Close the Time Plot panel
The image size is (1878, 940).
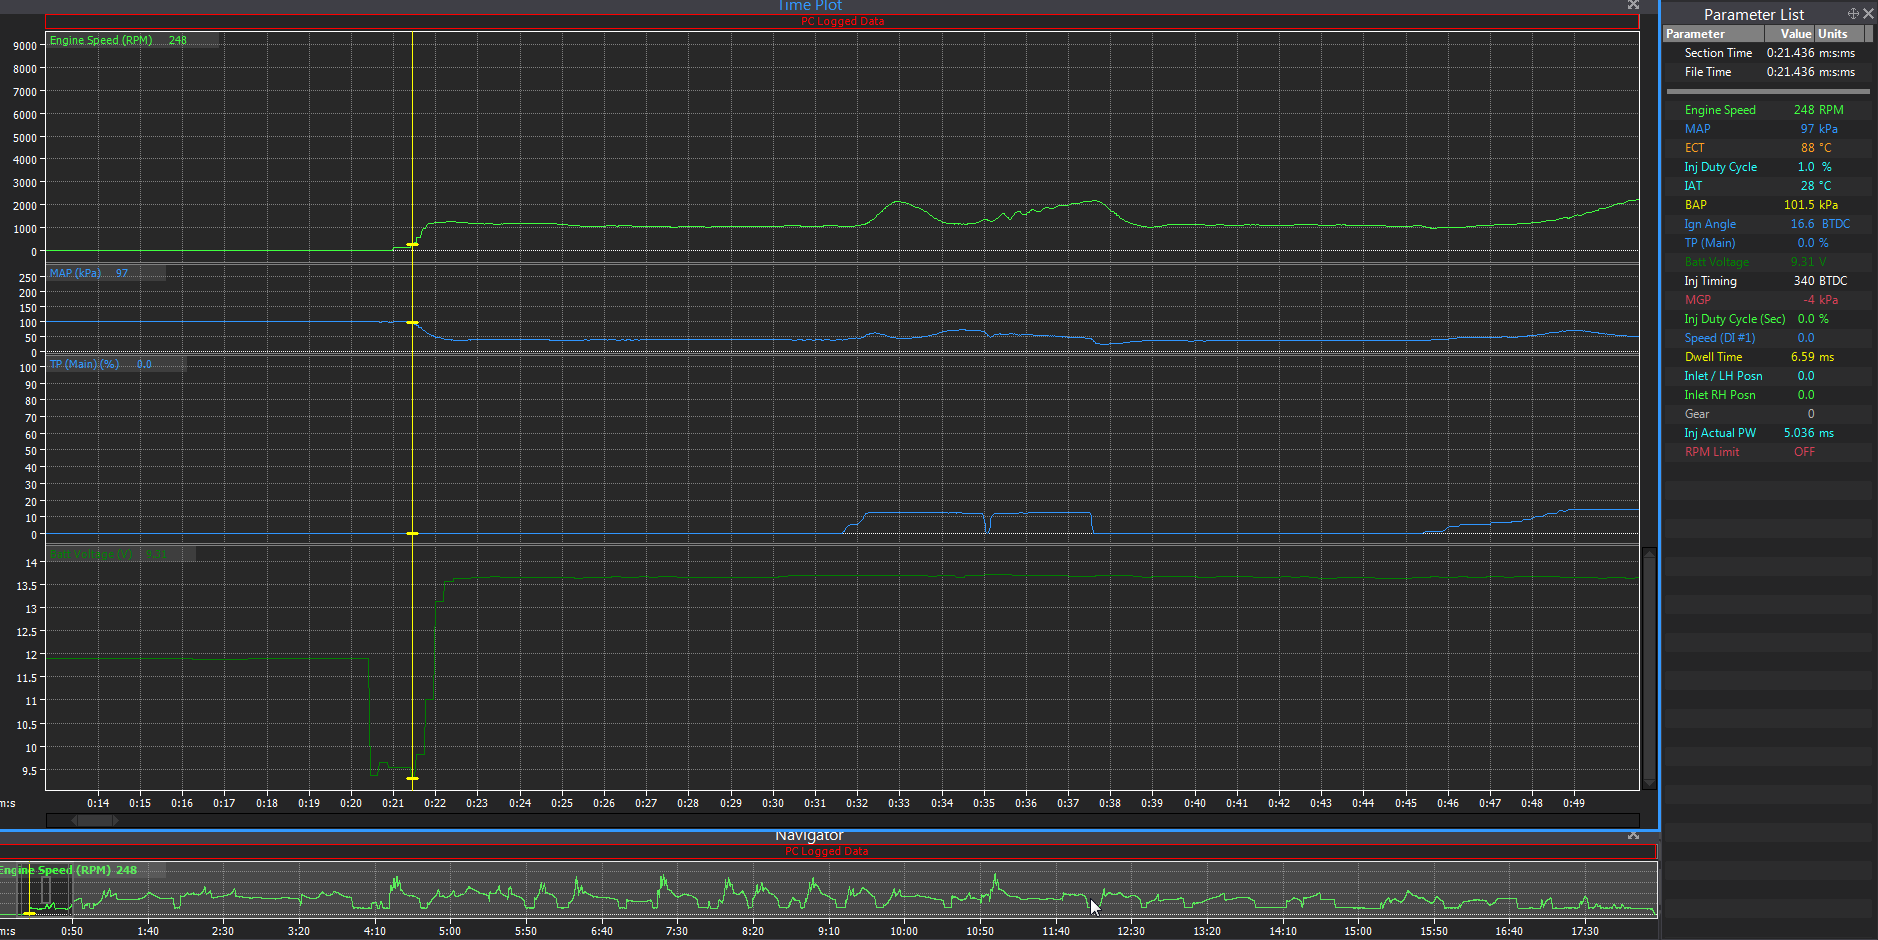1633,5
